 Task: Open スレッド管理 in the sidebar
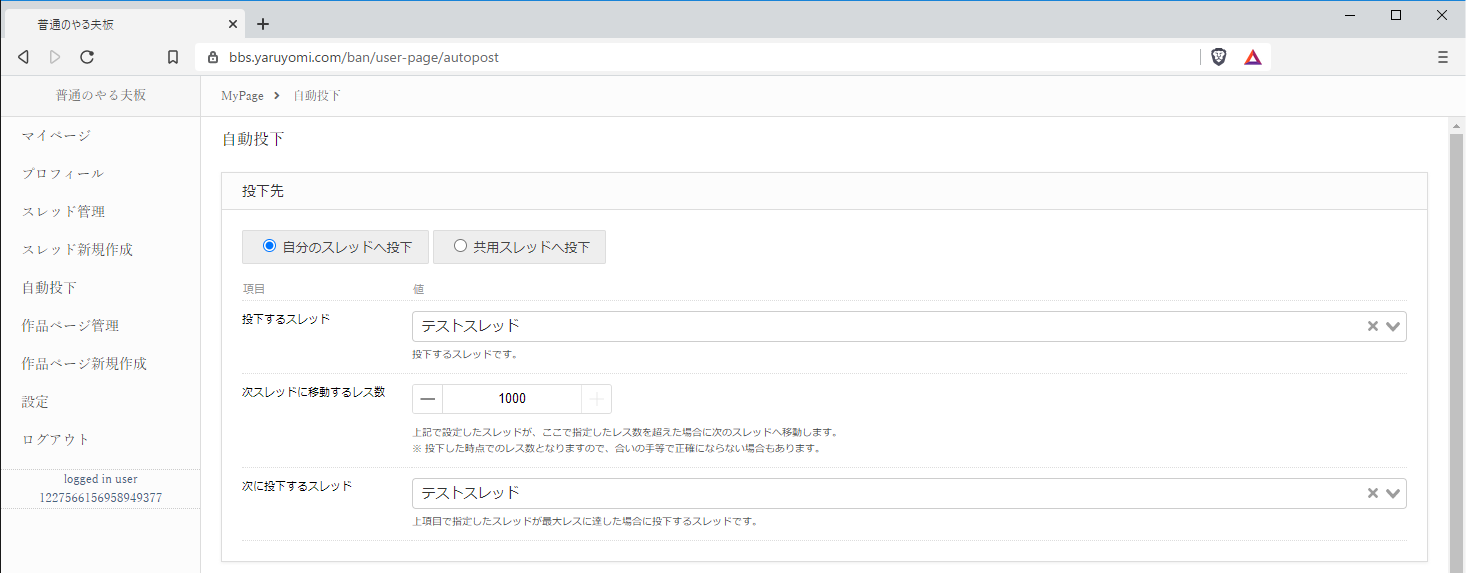click(64, 212)
